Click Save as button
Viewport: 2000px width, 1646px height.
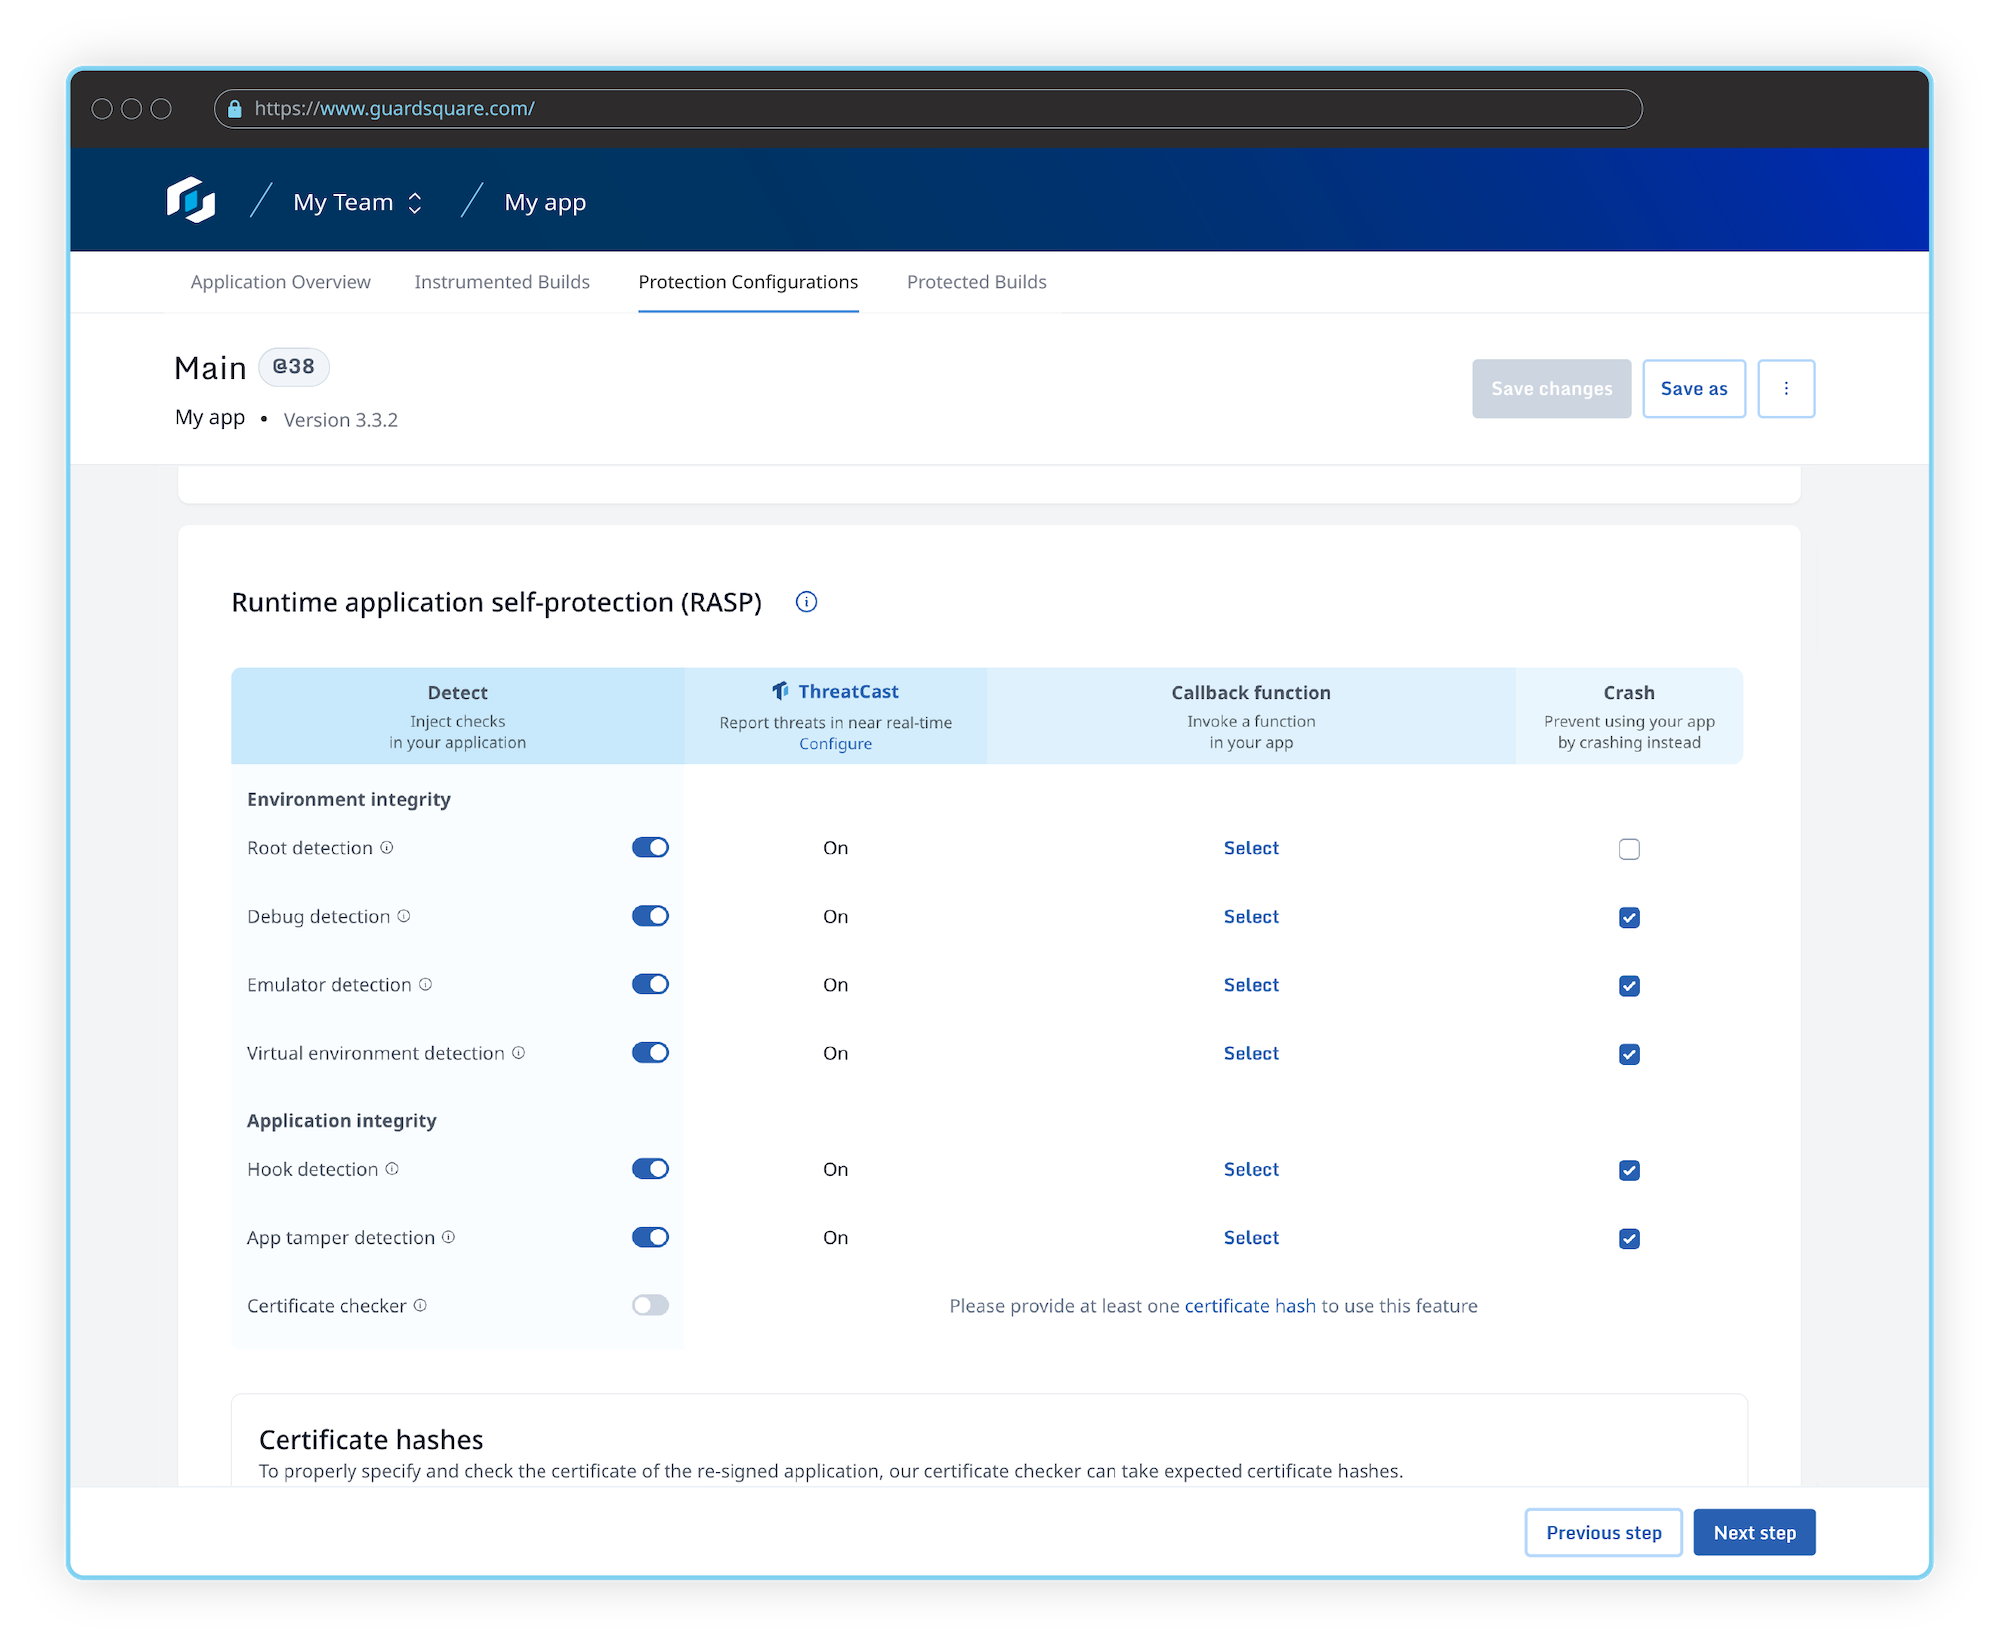pyautogui.click(x=1694, y=389)
